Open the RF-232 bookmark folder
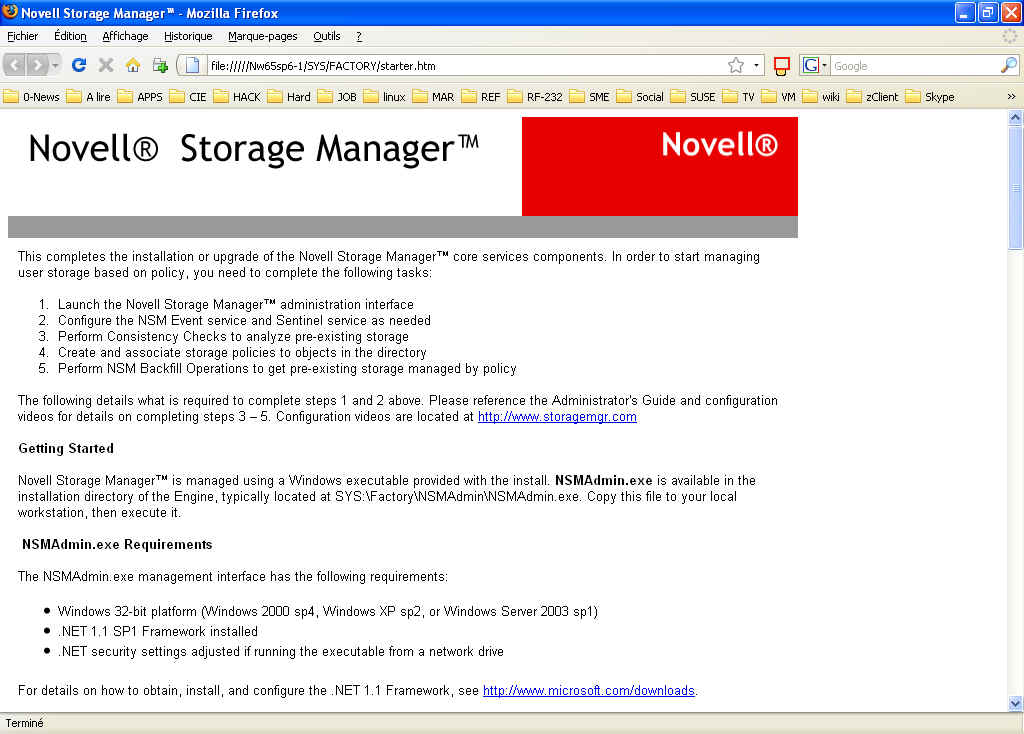The width and height of the screenshot is (1024, 734). click(535, 97)
